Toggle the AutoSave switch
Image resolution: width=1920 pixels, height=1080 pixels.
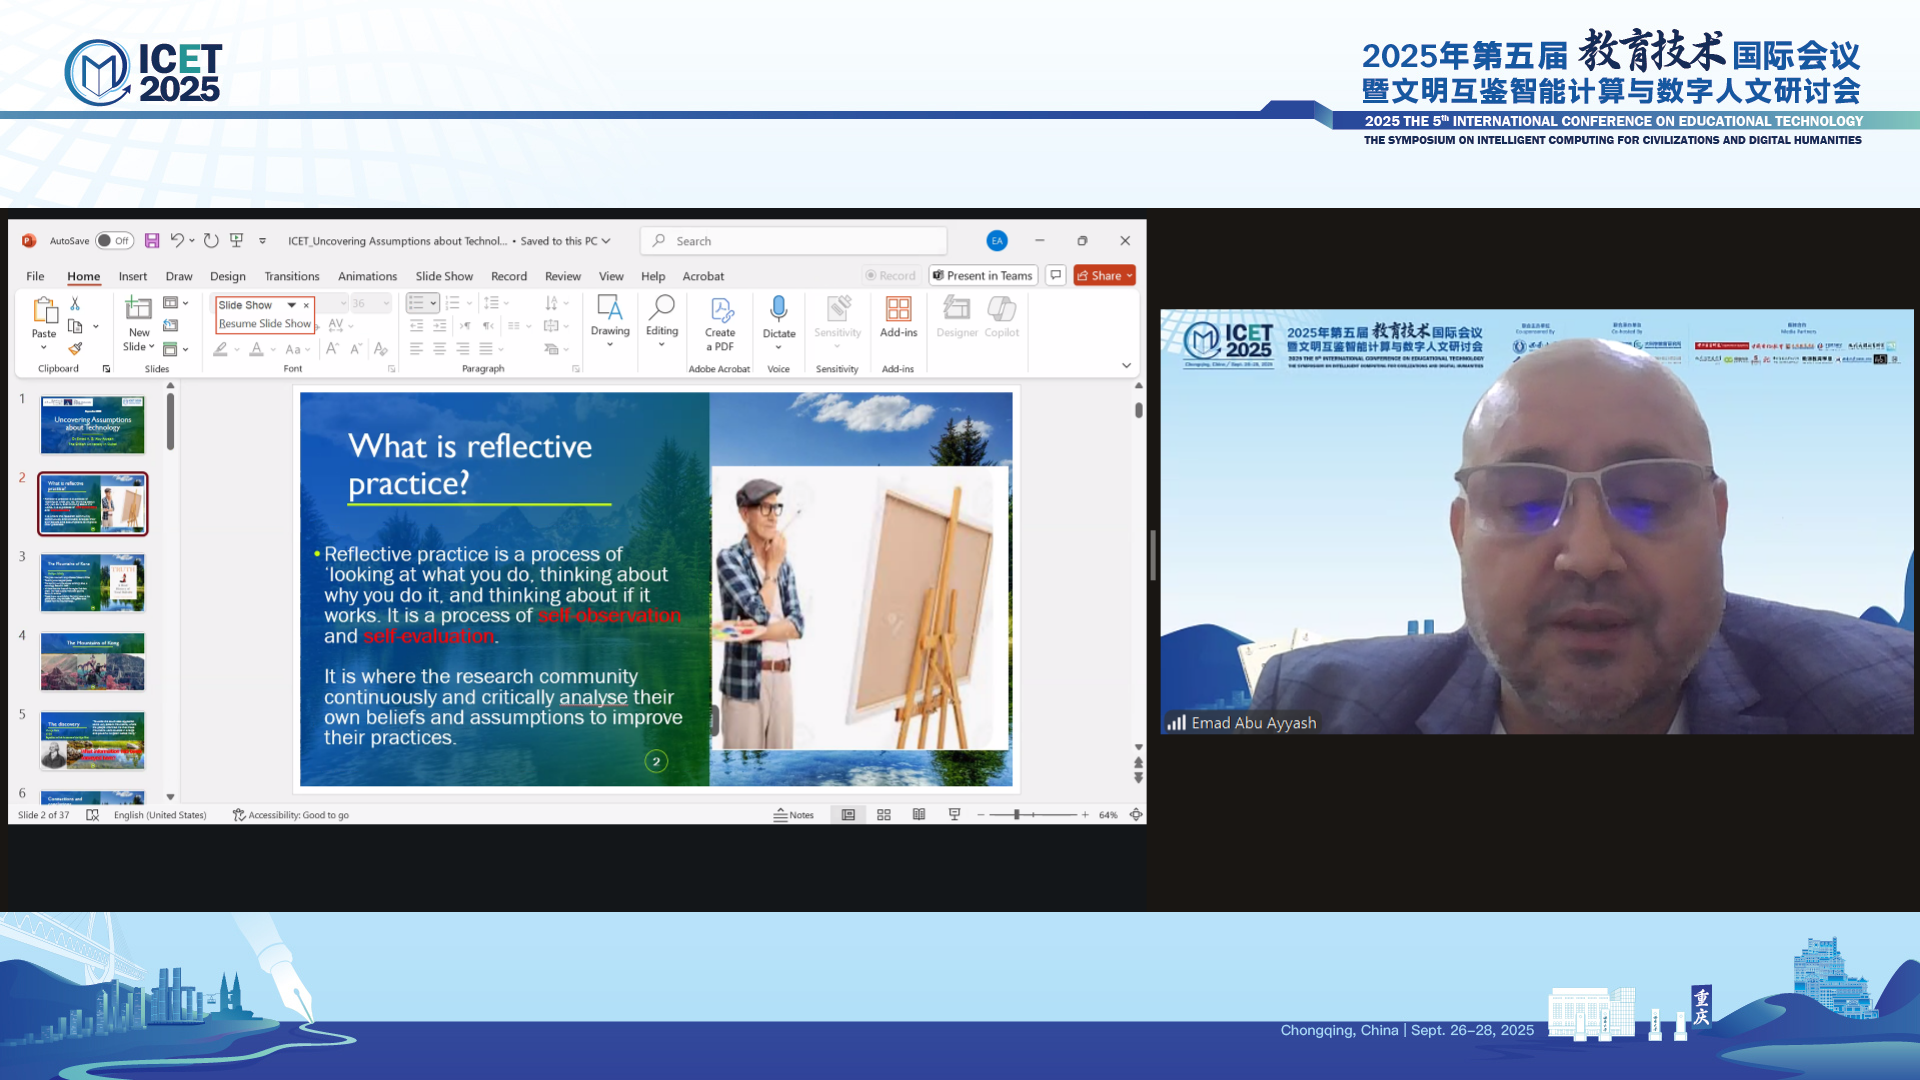tap(114, 241)
